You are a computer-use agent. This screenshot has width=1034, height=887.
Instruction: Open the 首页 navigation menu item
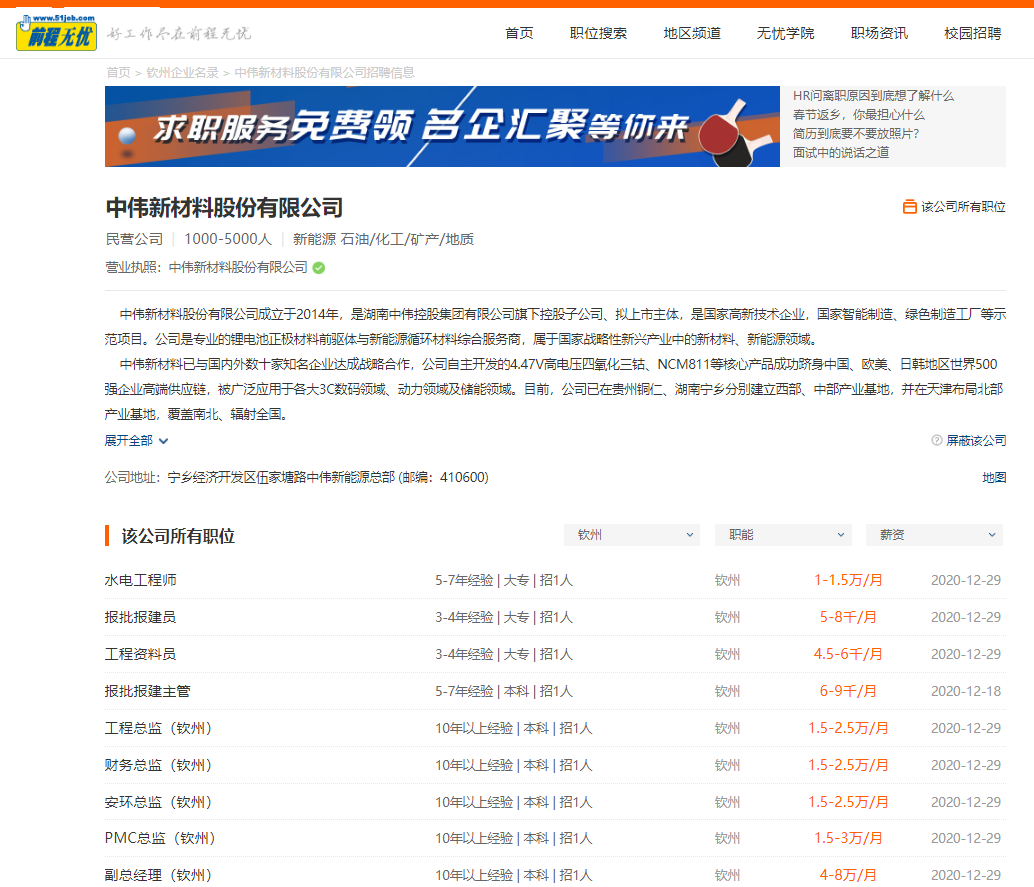(x=519, y=33)
